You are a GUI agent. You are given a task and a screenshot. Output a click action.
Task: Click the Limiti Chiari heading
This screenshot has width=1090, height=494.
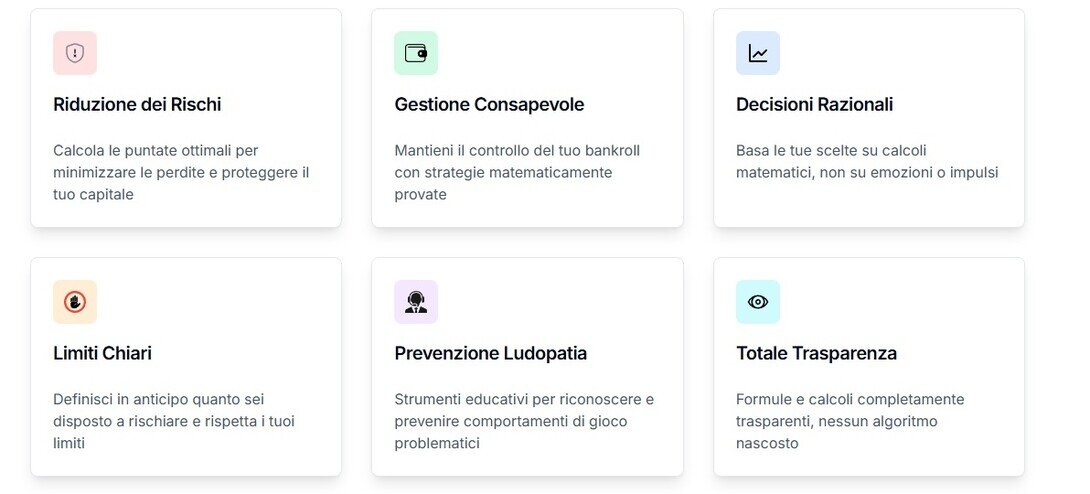point(102,353)
